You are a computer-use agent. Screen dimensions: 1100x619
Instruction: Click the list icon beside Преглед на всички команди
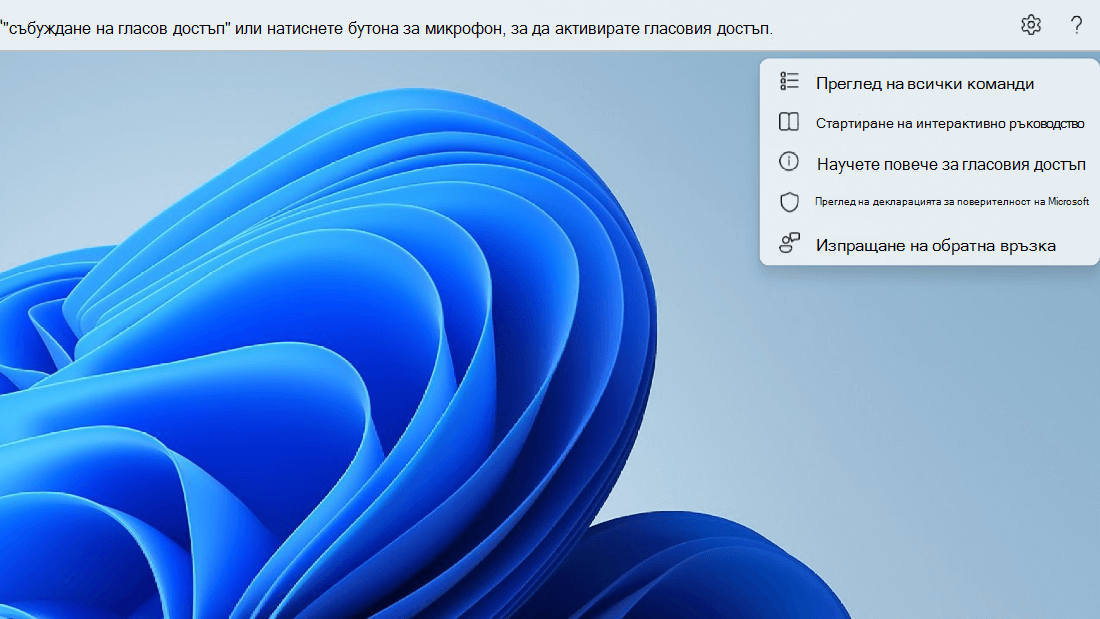(789, 81)
